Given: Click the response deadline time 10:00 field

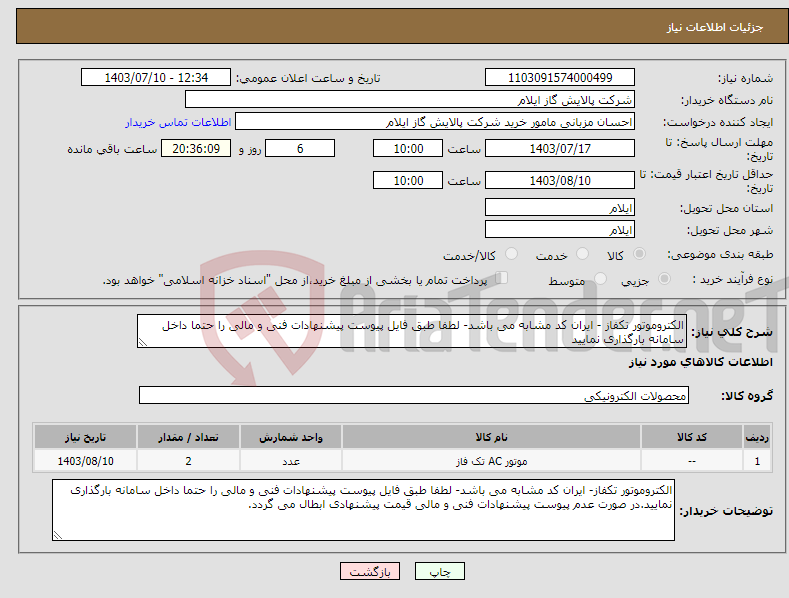Looking at the screenshot, I should tap(408, 148).
